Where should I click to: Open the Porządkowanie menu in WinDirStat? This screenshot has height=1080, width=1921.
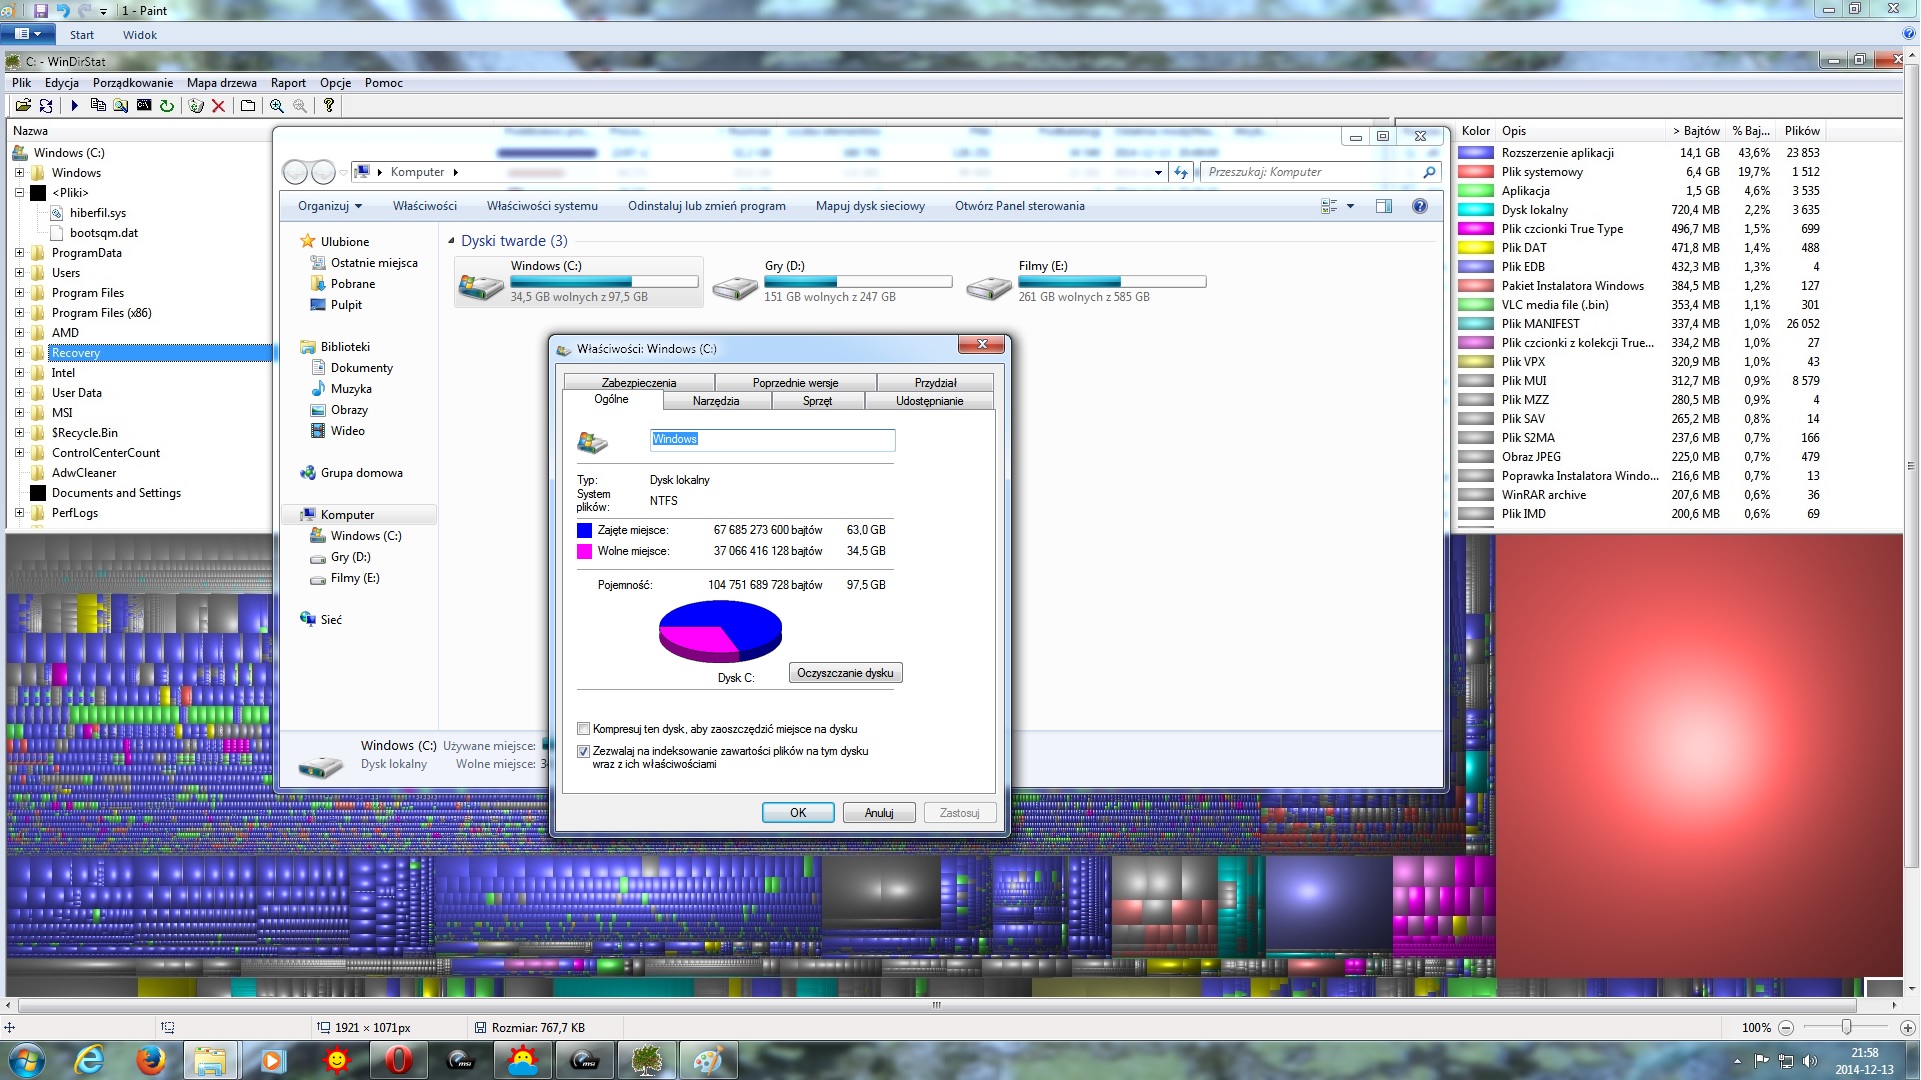(x=133, y=83)
